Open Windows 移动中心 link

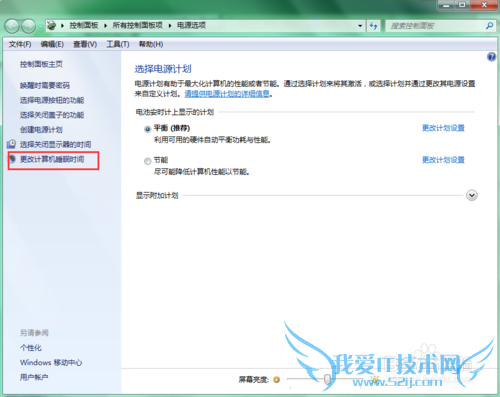[51, 362]
